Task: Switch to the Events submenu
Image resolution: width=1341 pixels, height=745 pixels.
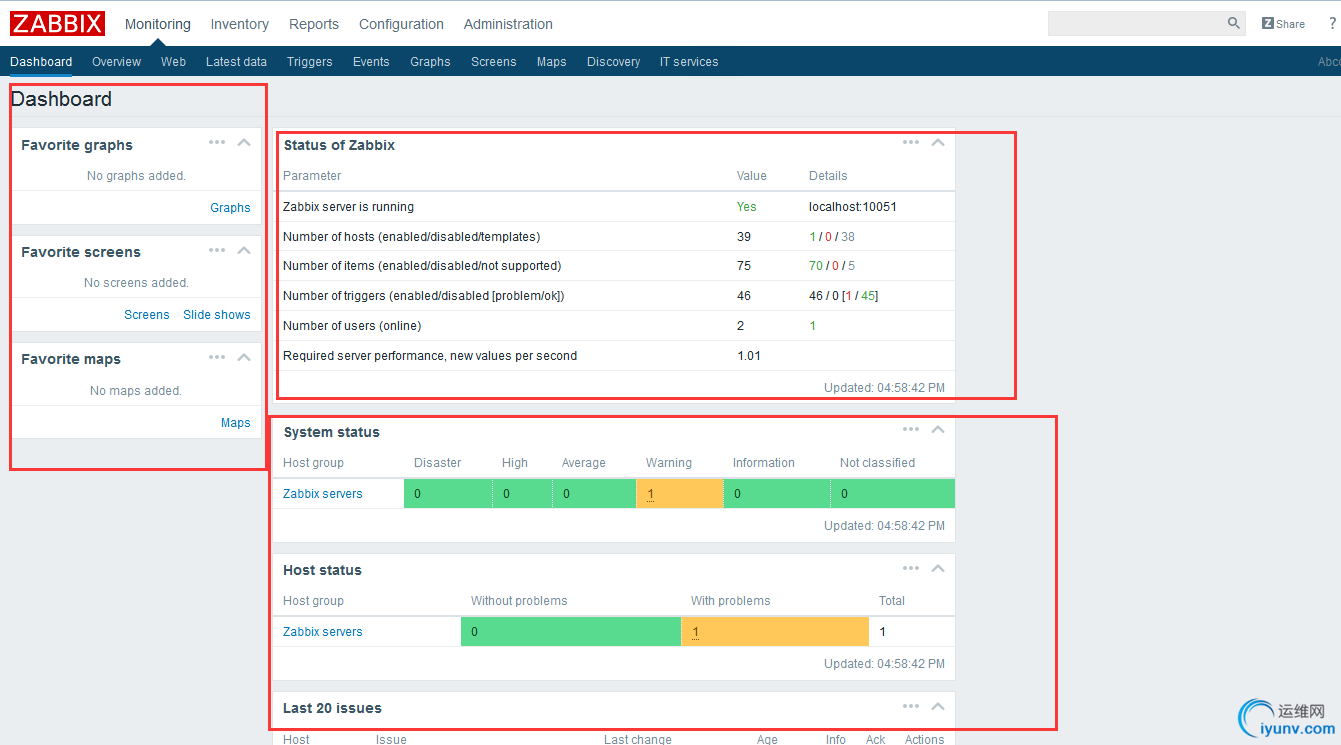Action: point(371,62)
